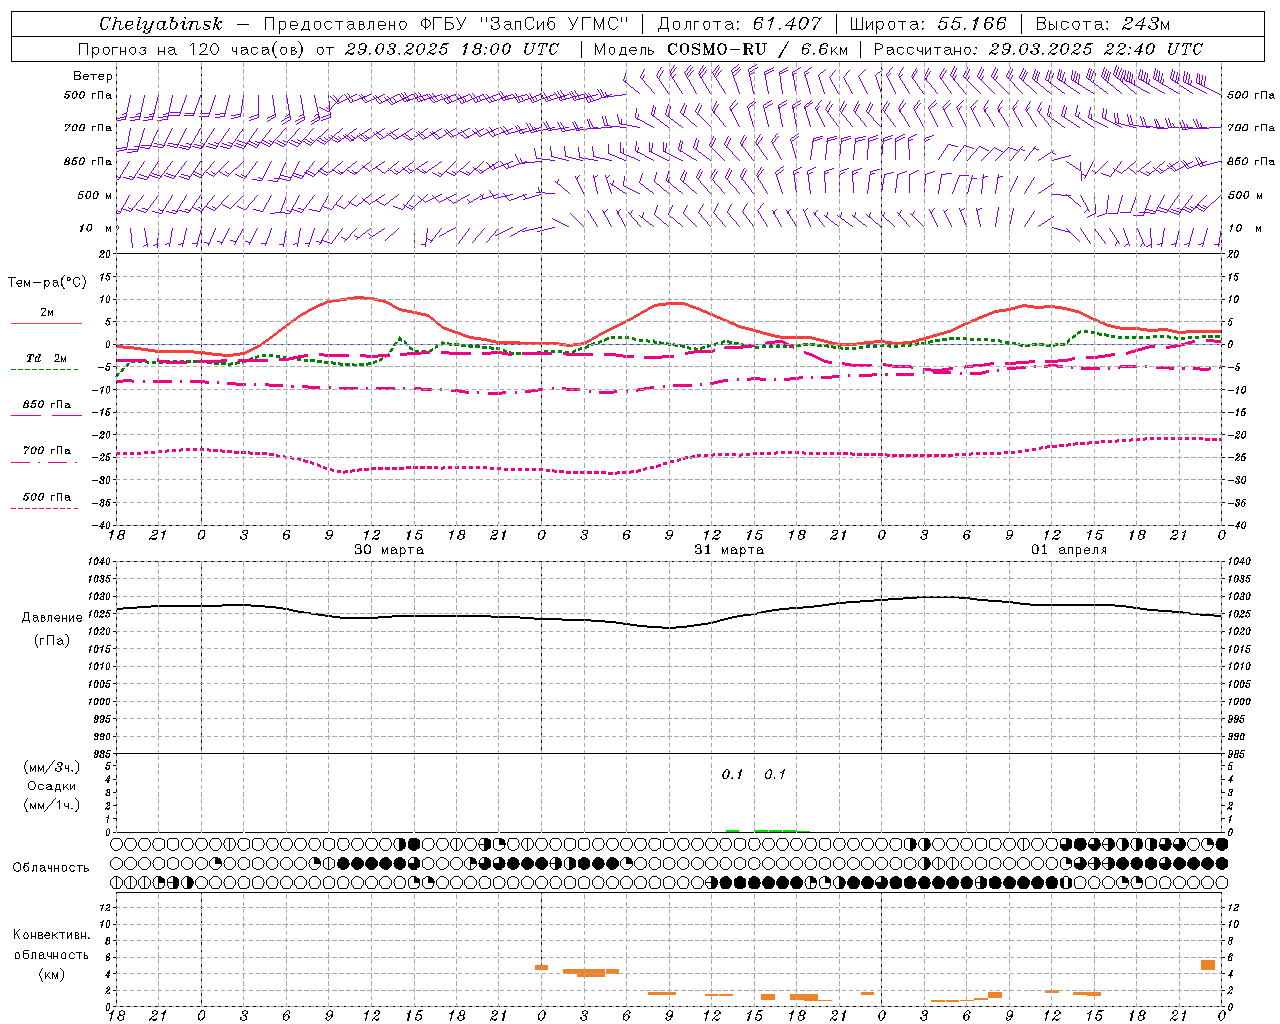Click the 'Давление' pressure panel label
1280x1024 pixels.
[x=52, y=618]
